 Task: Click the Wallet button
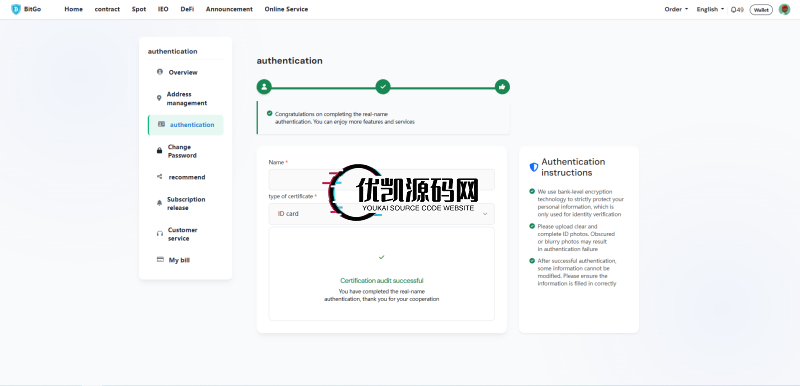[761, 10]
